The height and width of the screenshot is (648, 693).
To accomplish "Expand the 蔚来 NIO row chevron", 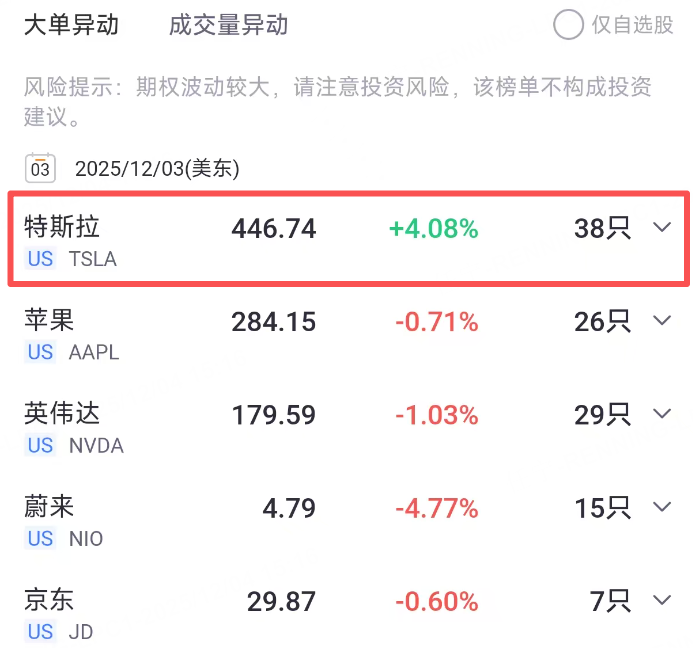I will point(662,507).
